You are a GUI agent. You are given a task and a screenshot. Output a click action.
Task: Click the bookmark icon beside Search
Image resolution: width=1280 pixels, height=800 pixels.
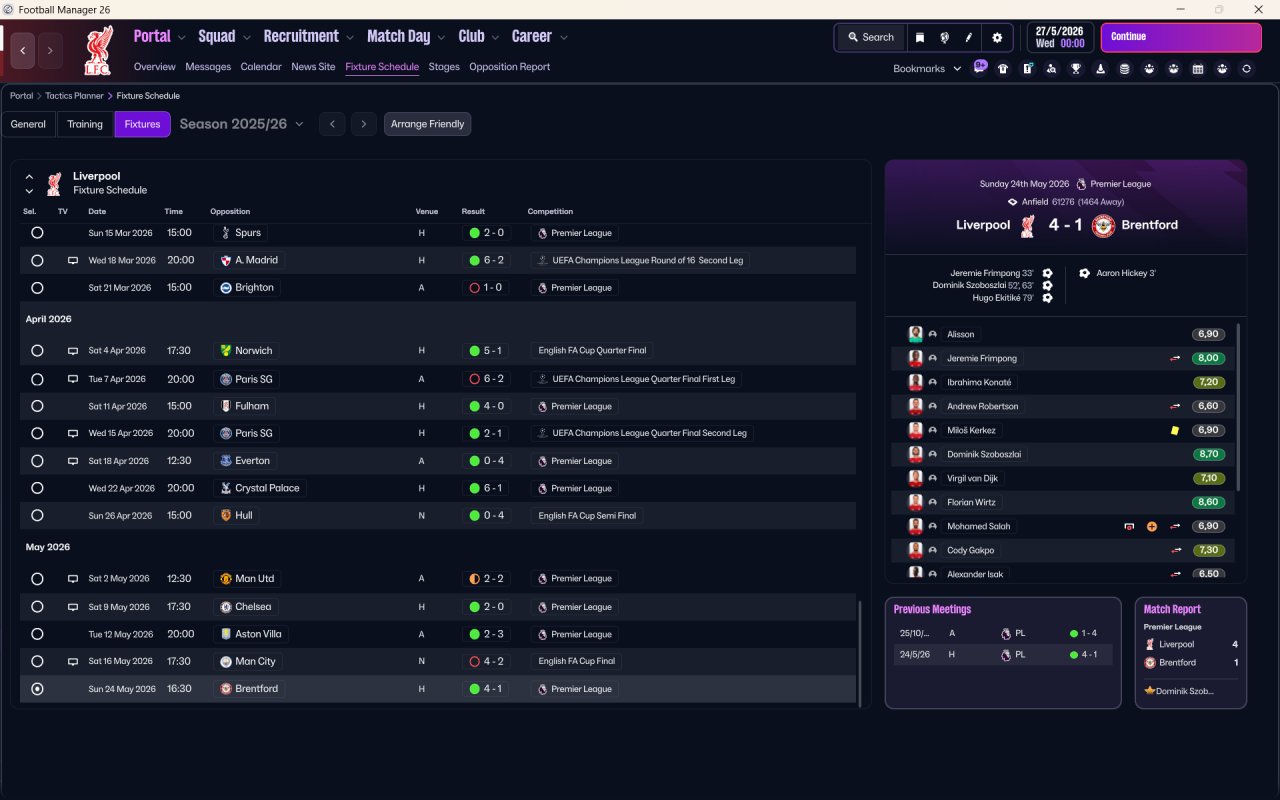coord(920,37)
